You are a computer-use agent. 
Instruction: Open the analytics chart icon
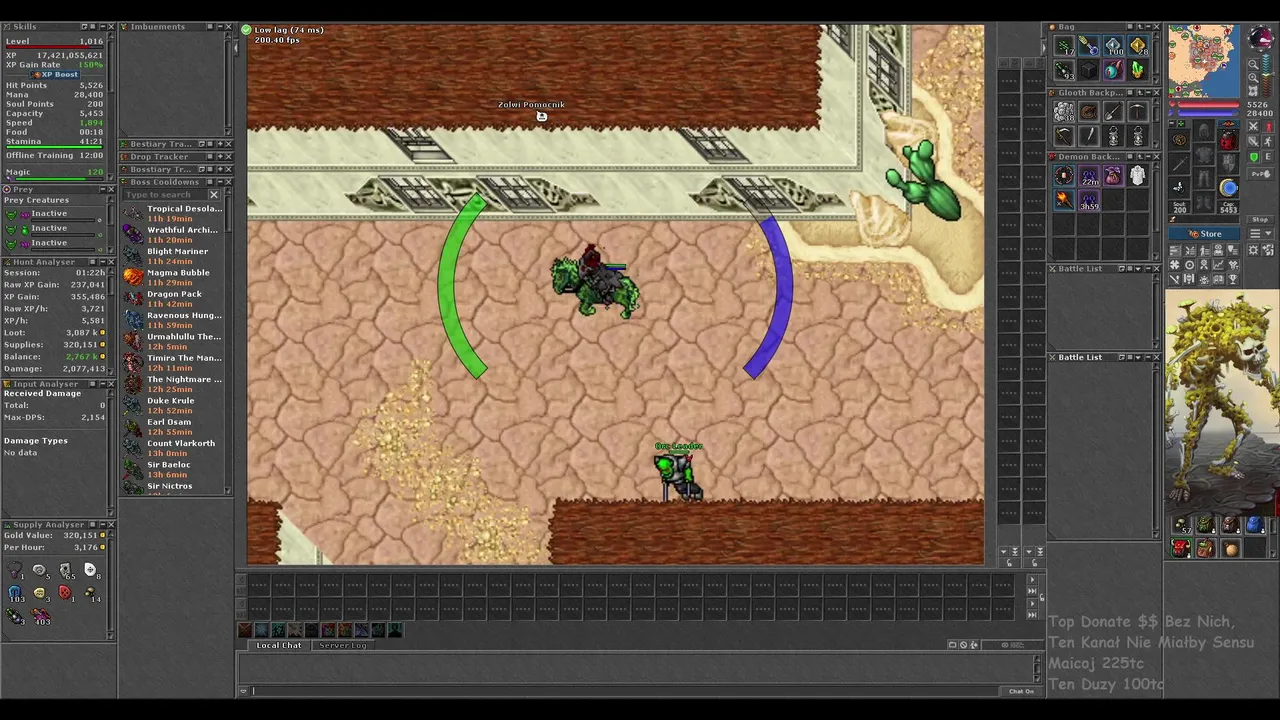(1218, 265)
